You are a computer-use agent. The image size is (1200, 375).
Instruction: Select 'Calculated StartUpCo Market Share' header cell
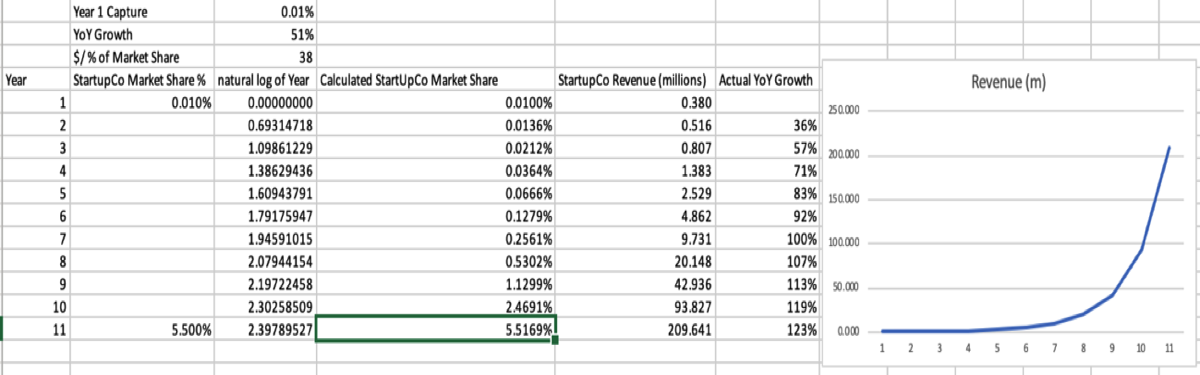coord(435,79)
